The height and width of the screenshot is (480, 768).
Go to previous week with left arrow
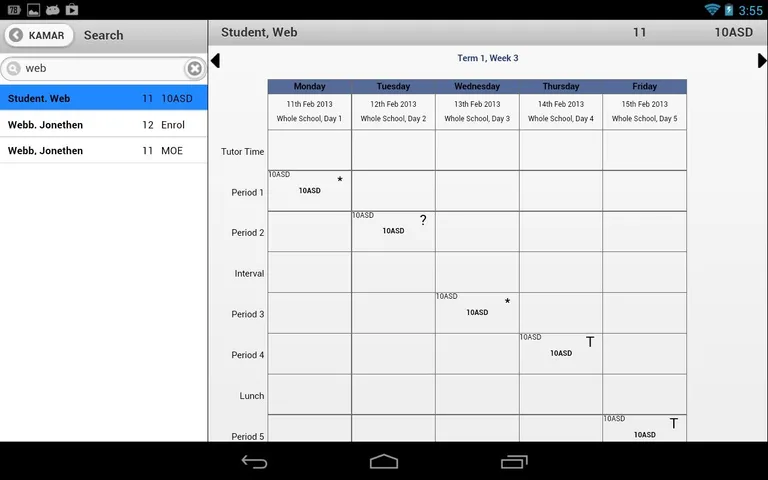coord(215,61)
